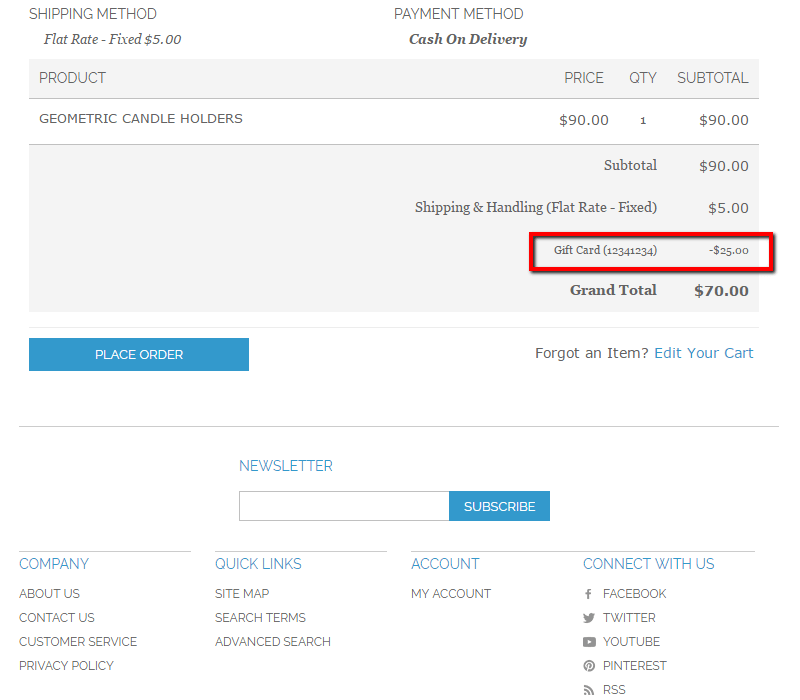800x700 pixels.
Task: Visit the Customer Service page
Action: [x=78, y=642]
